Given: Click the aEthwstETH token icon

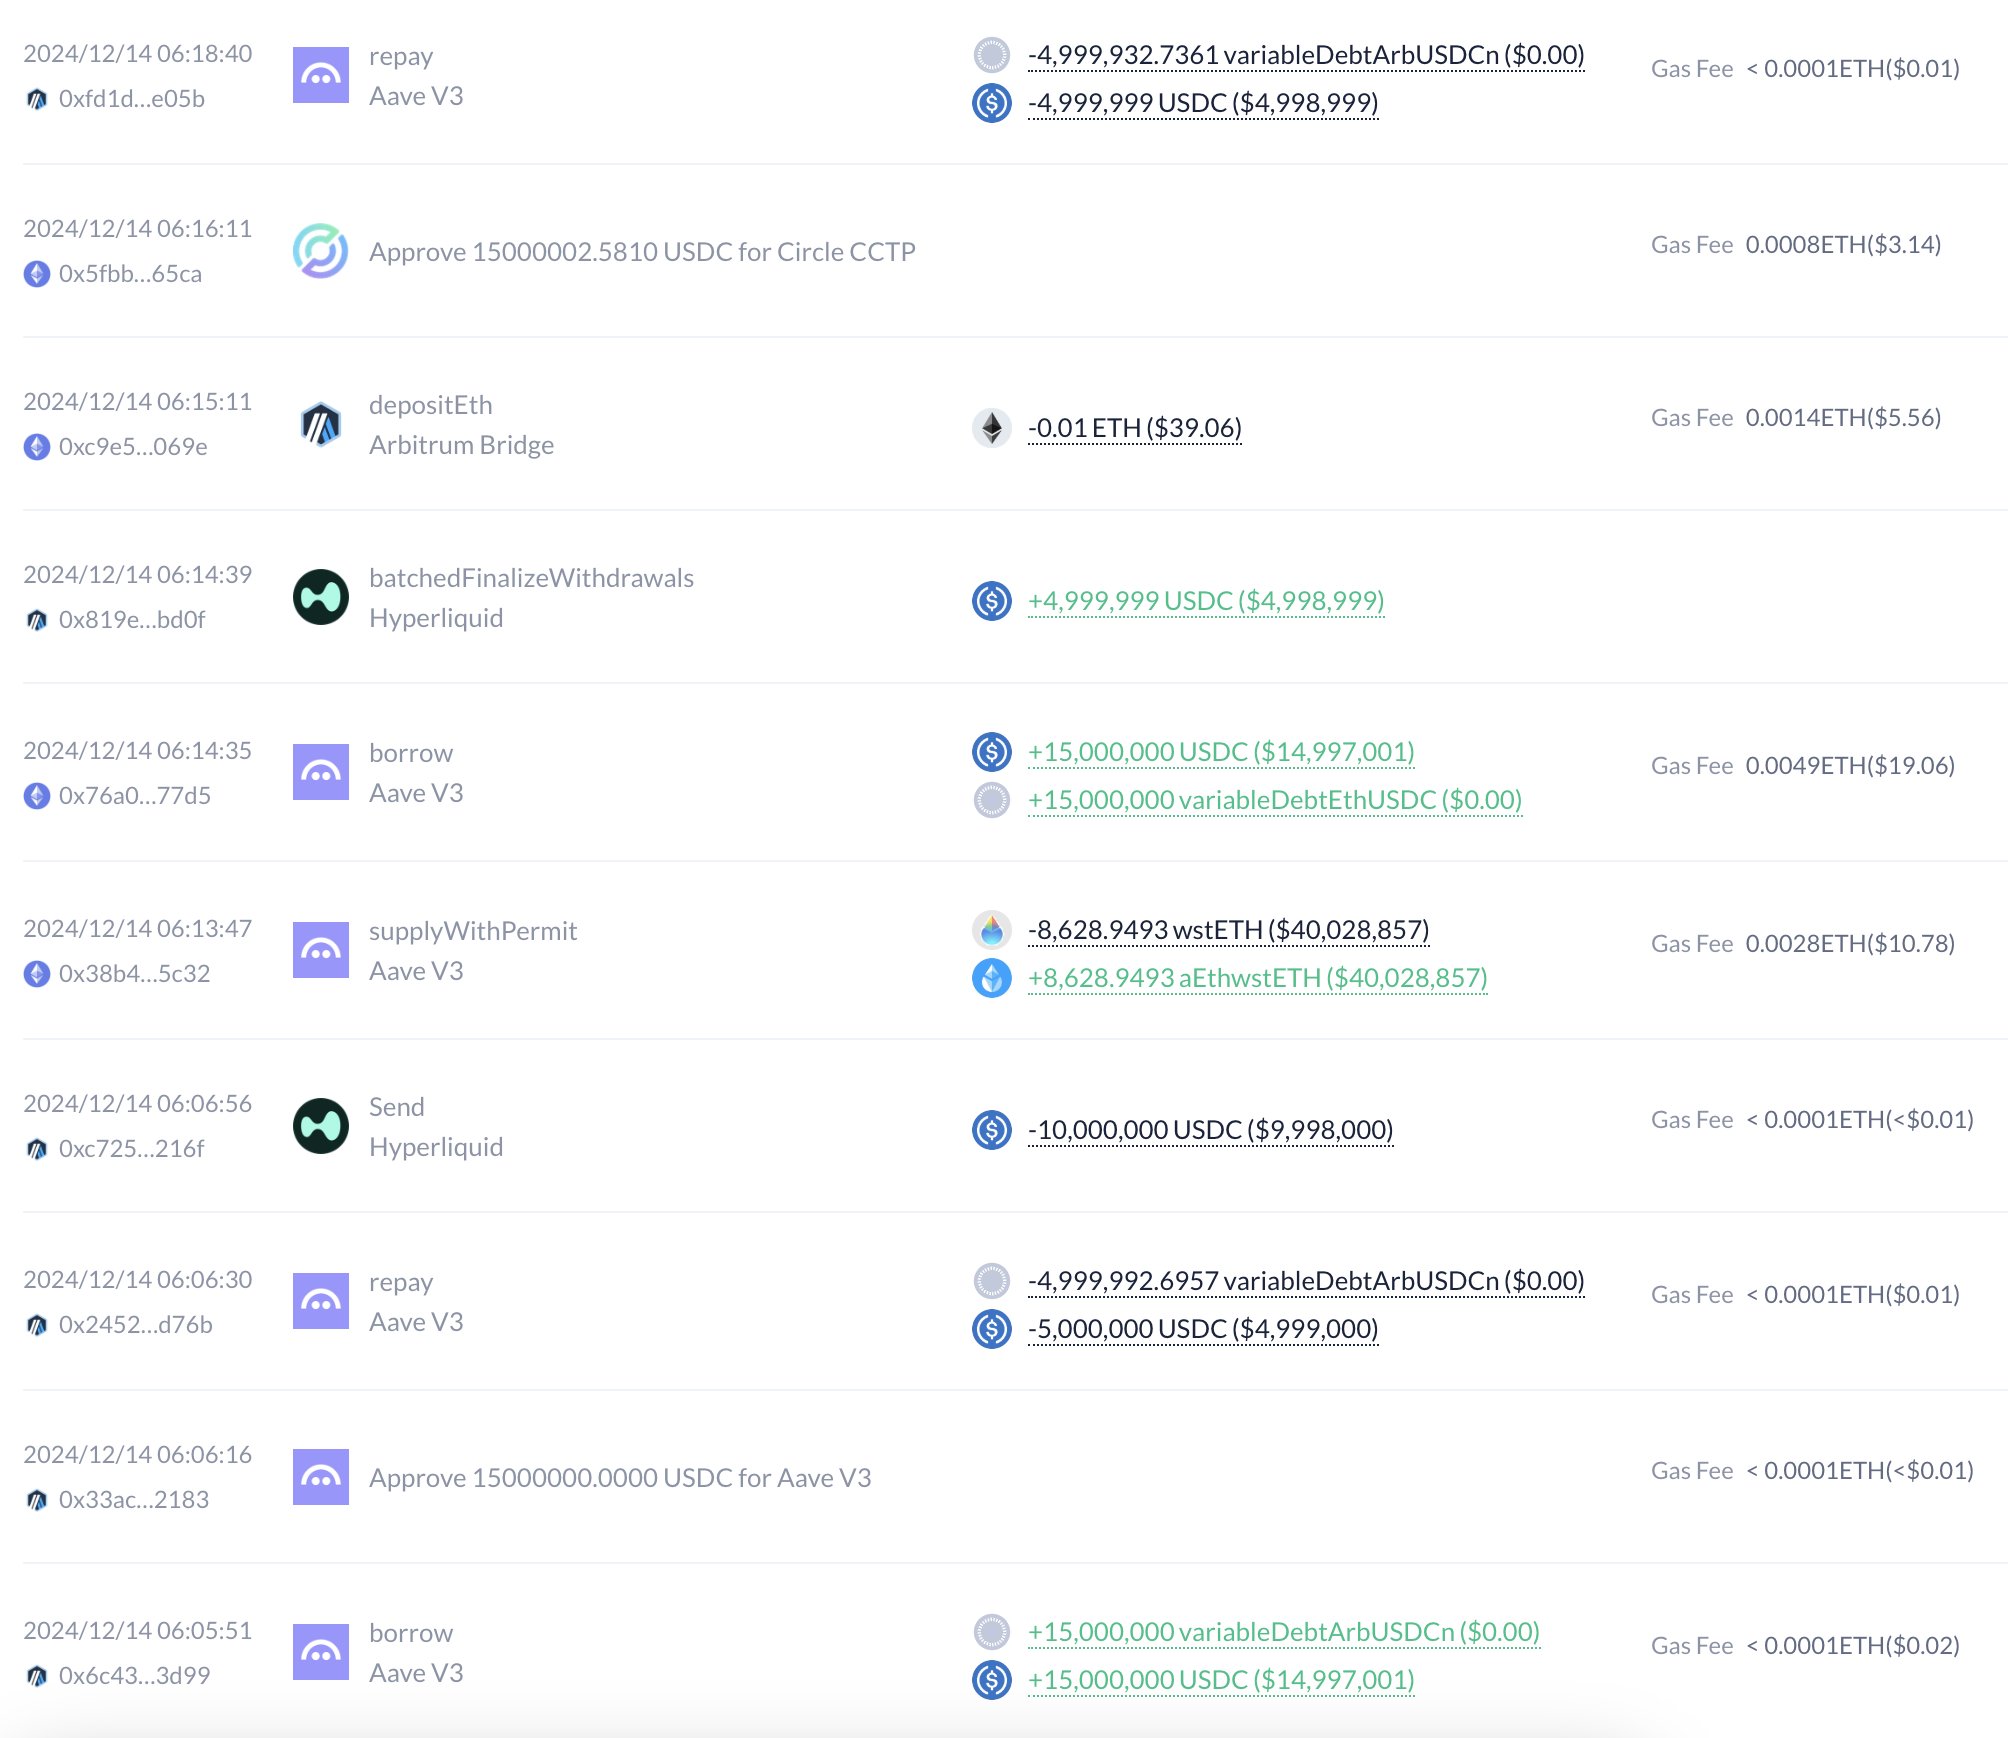Looking at the screenshot, I should click(991, 978).
